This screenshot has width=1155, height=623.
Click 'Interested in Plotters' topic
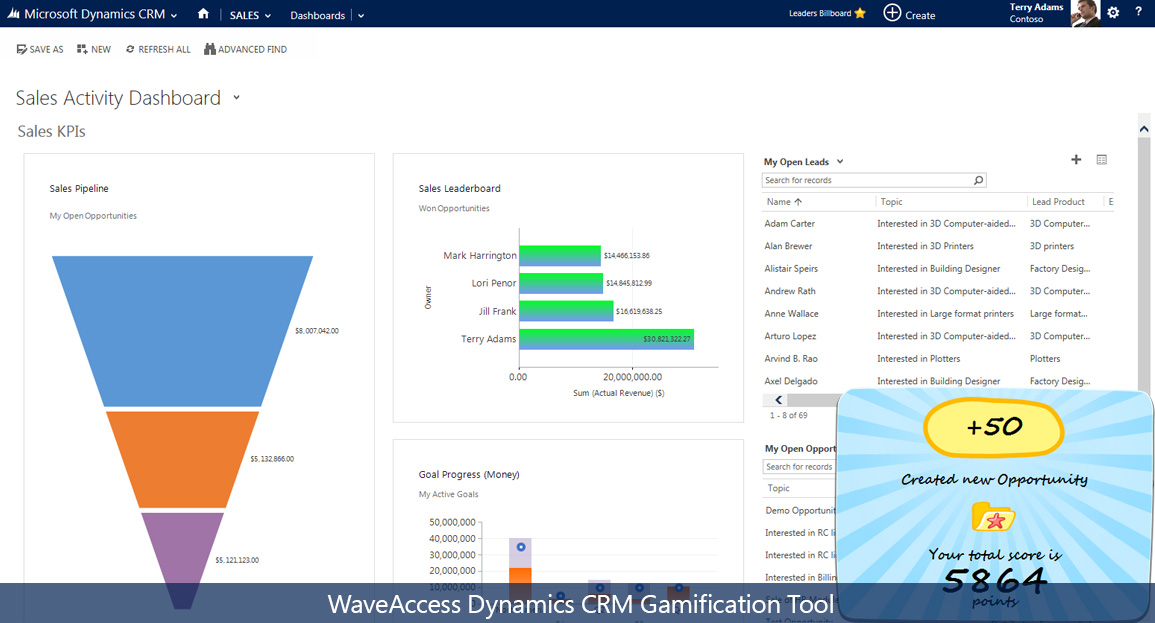coord(919,359)
